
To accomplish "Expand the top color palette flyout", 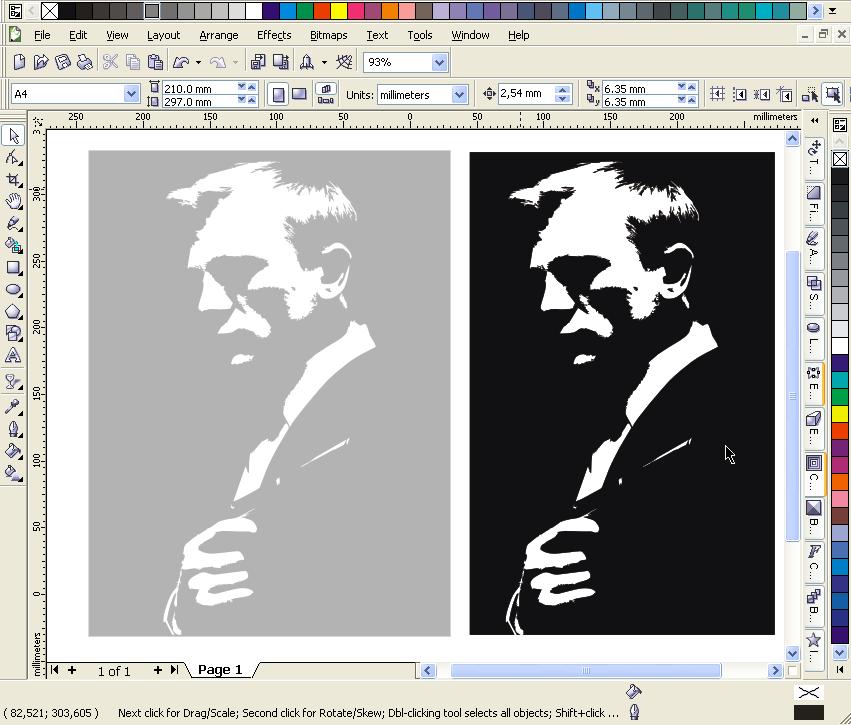I will pyautogui.click(x=833, y=10).
